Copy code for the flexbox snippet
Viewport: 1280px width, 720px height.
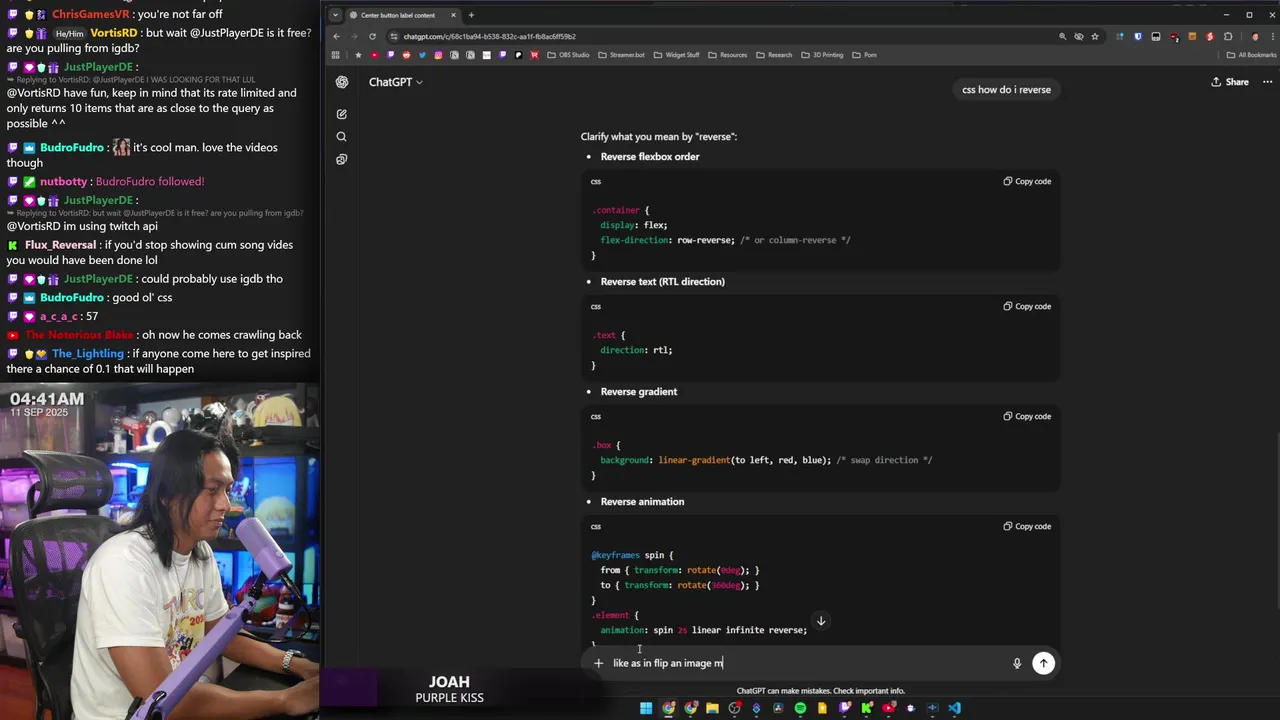tap(1027, 181)
